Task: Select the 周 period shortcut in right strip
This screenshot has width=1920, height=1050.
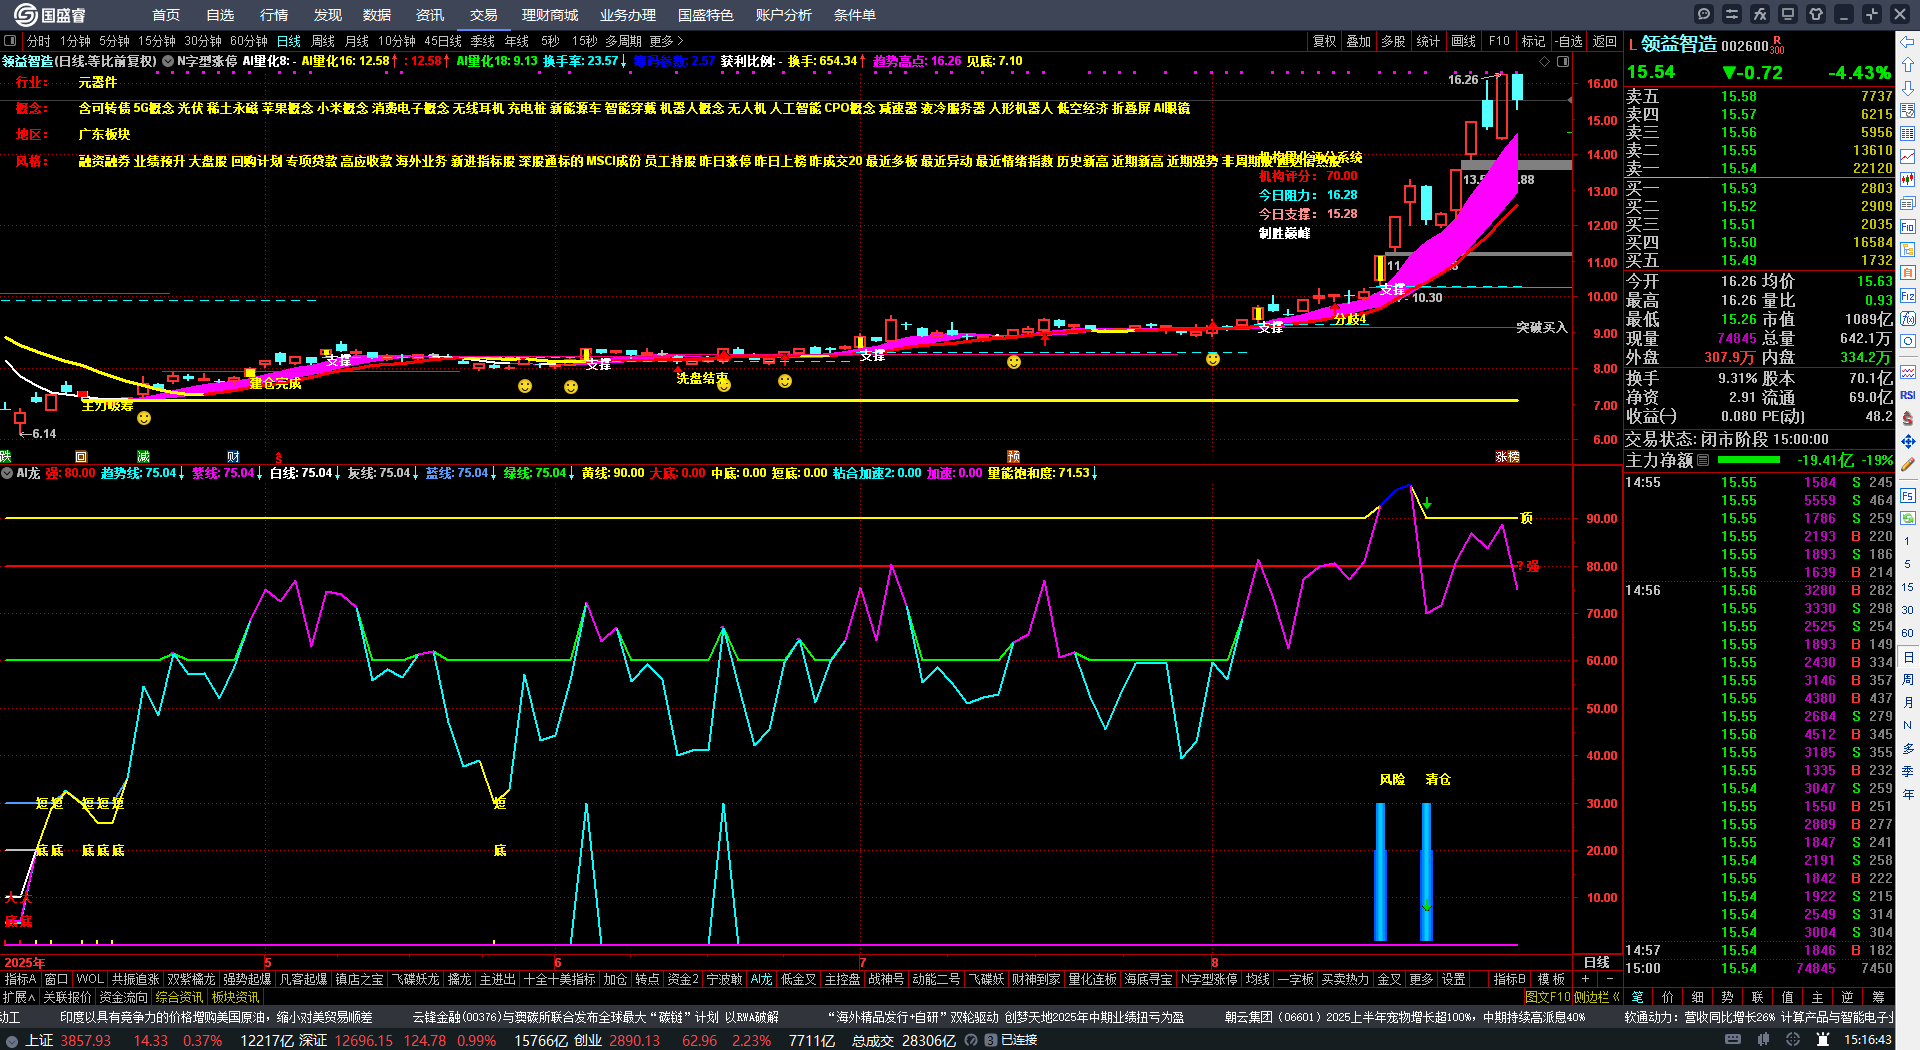Action: (x=1908, y=680)
